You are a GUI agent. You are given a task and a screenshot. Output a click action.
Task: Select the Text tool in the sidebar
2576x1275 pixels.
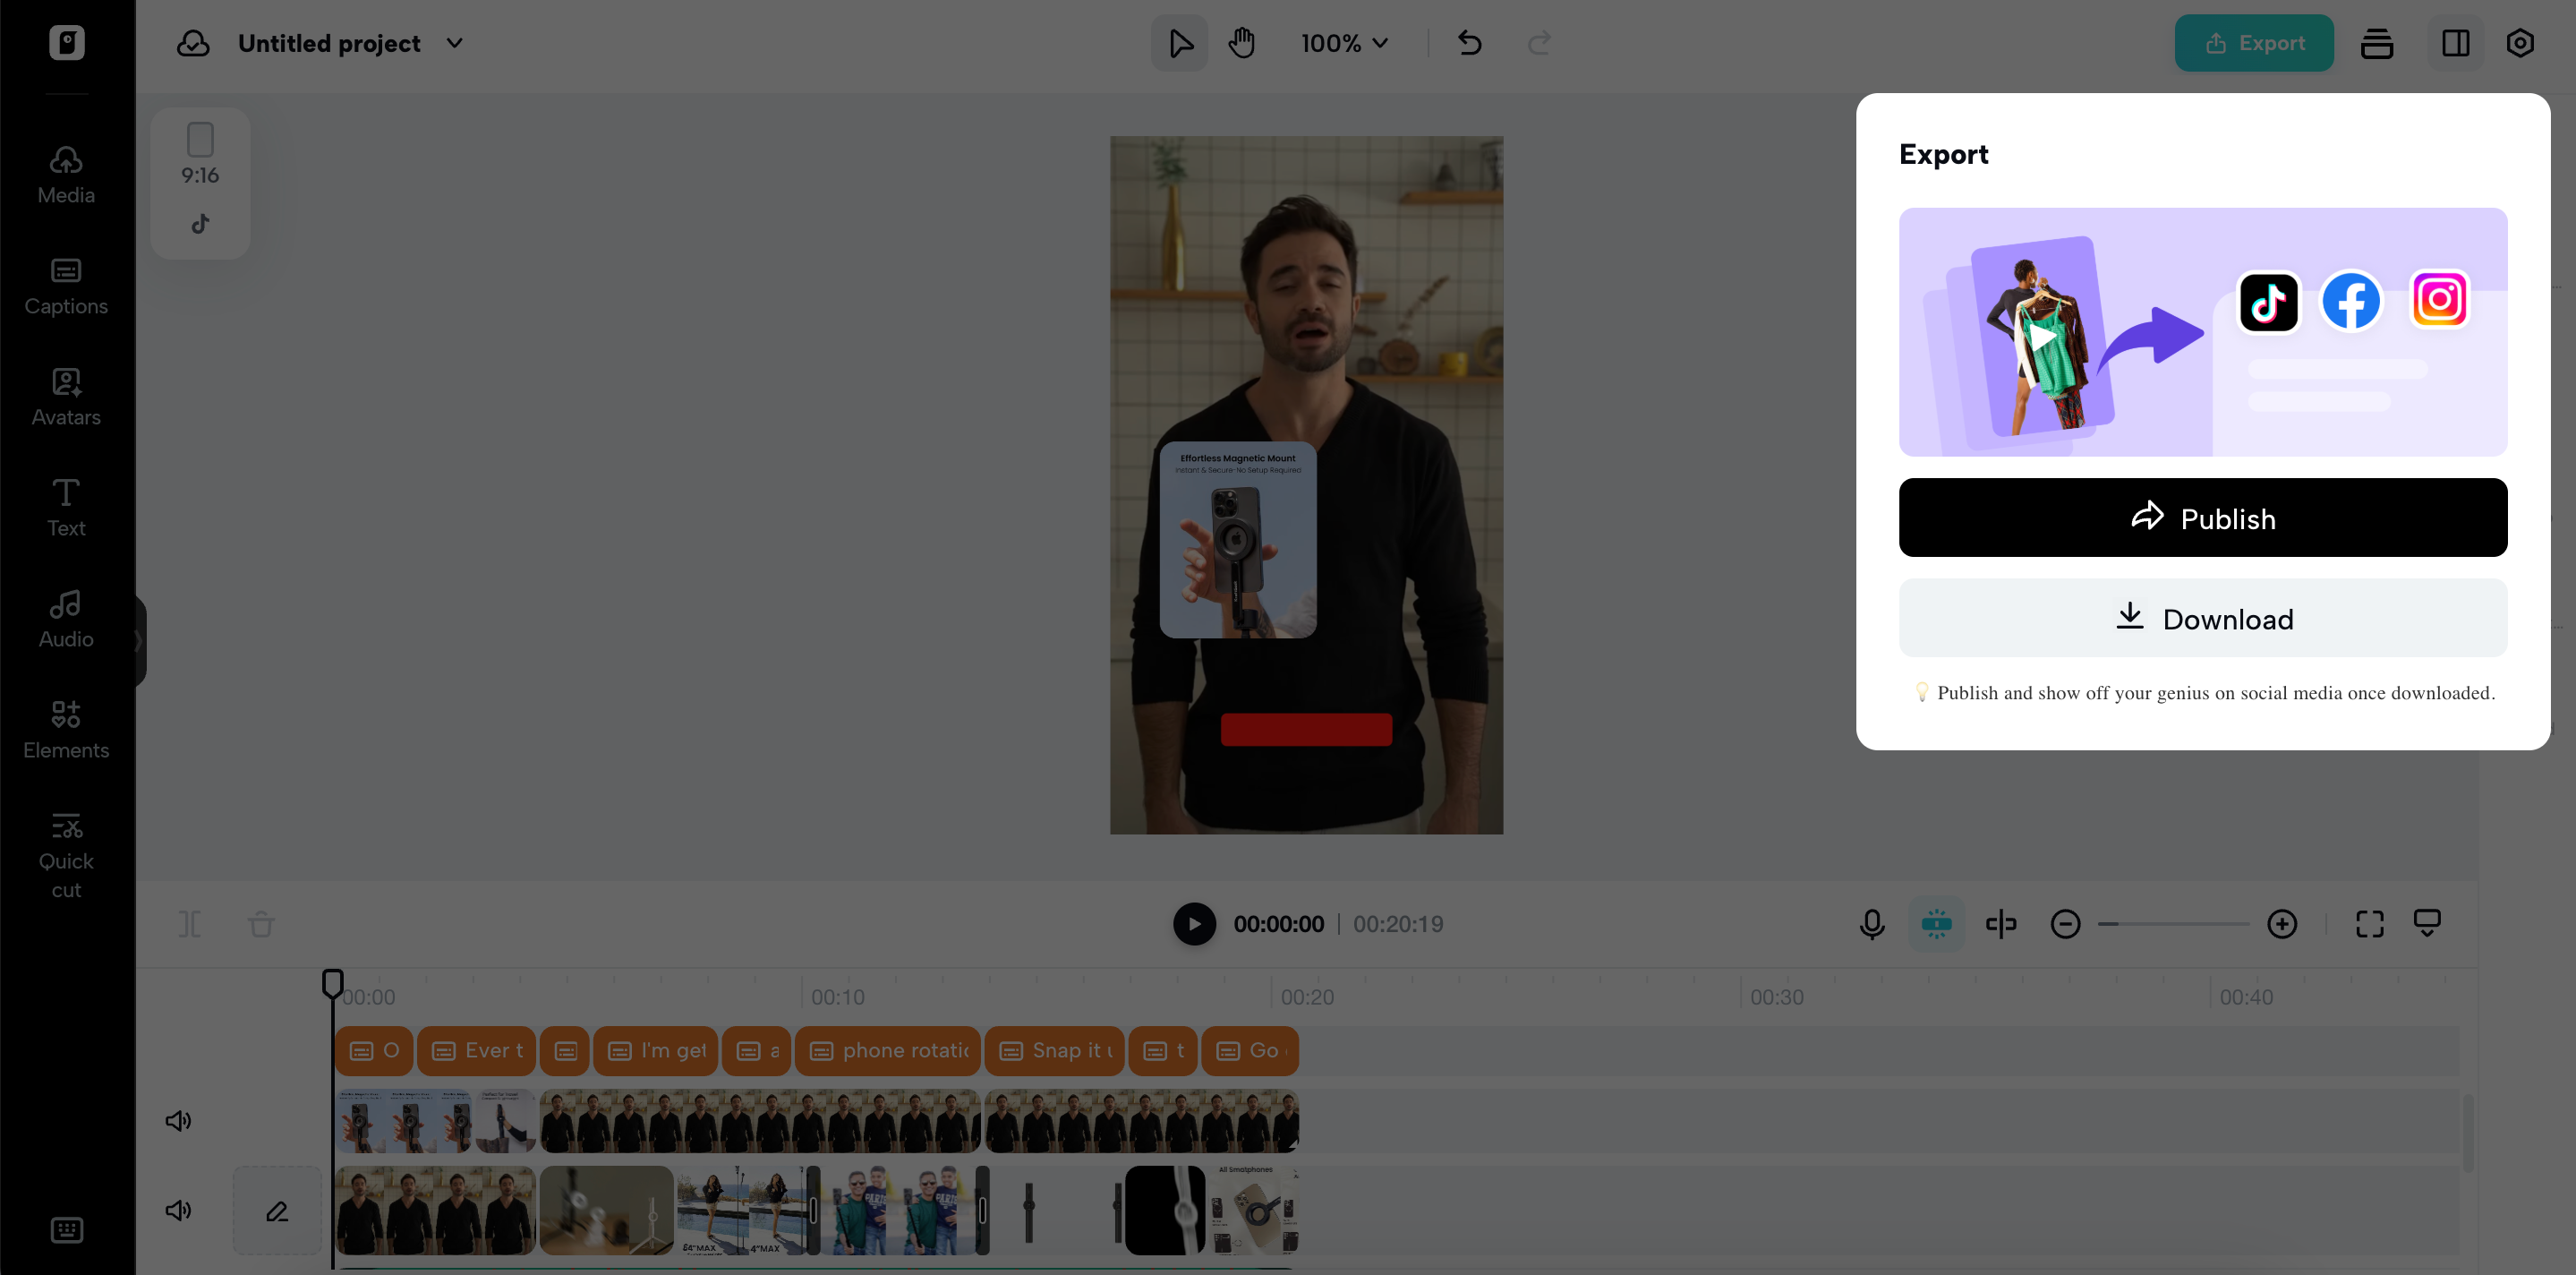coord(65,507)
